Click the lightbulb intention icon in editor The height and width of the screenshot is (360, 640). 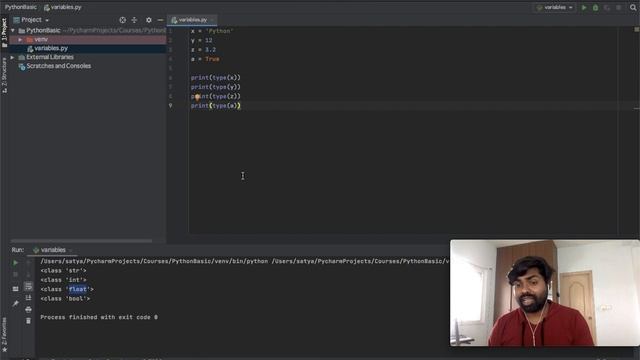tap(197, 97)
